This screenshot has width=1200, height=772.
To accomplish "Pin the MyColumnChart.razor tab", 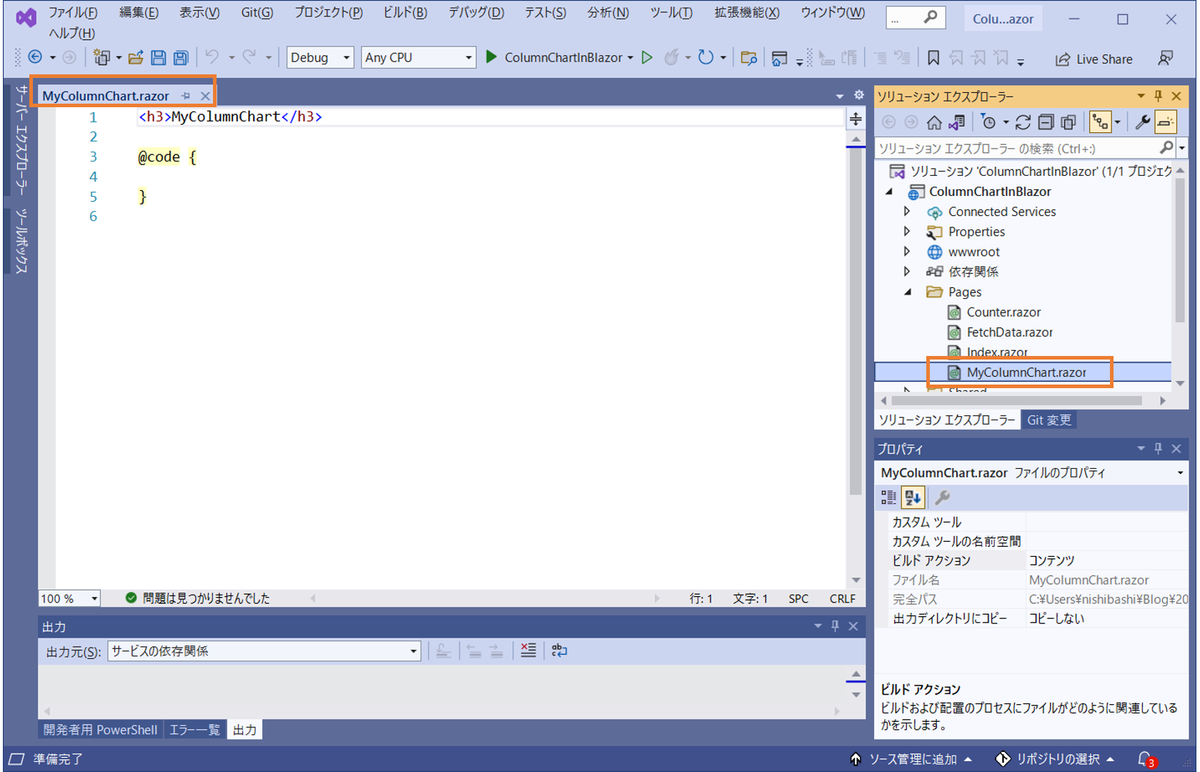I will coord(186,96).
